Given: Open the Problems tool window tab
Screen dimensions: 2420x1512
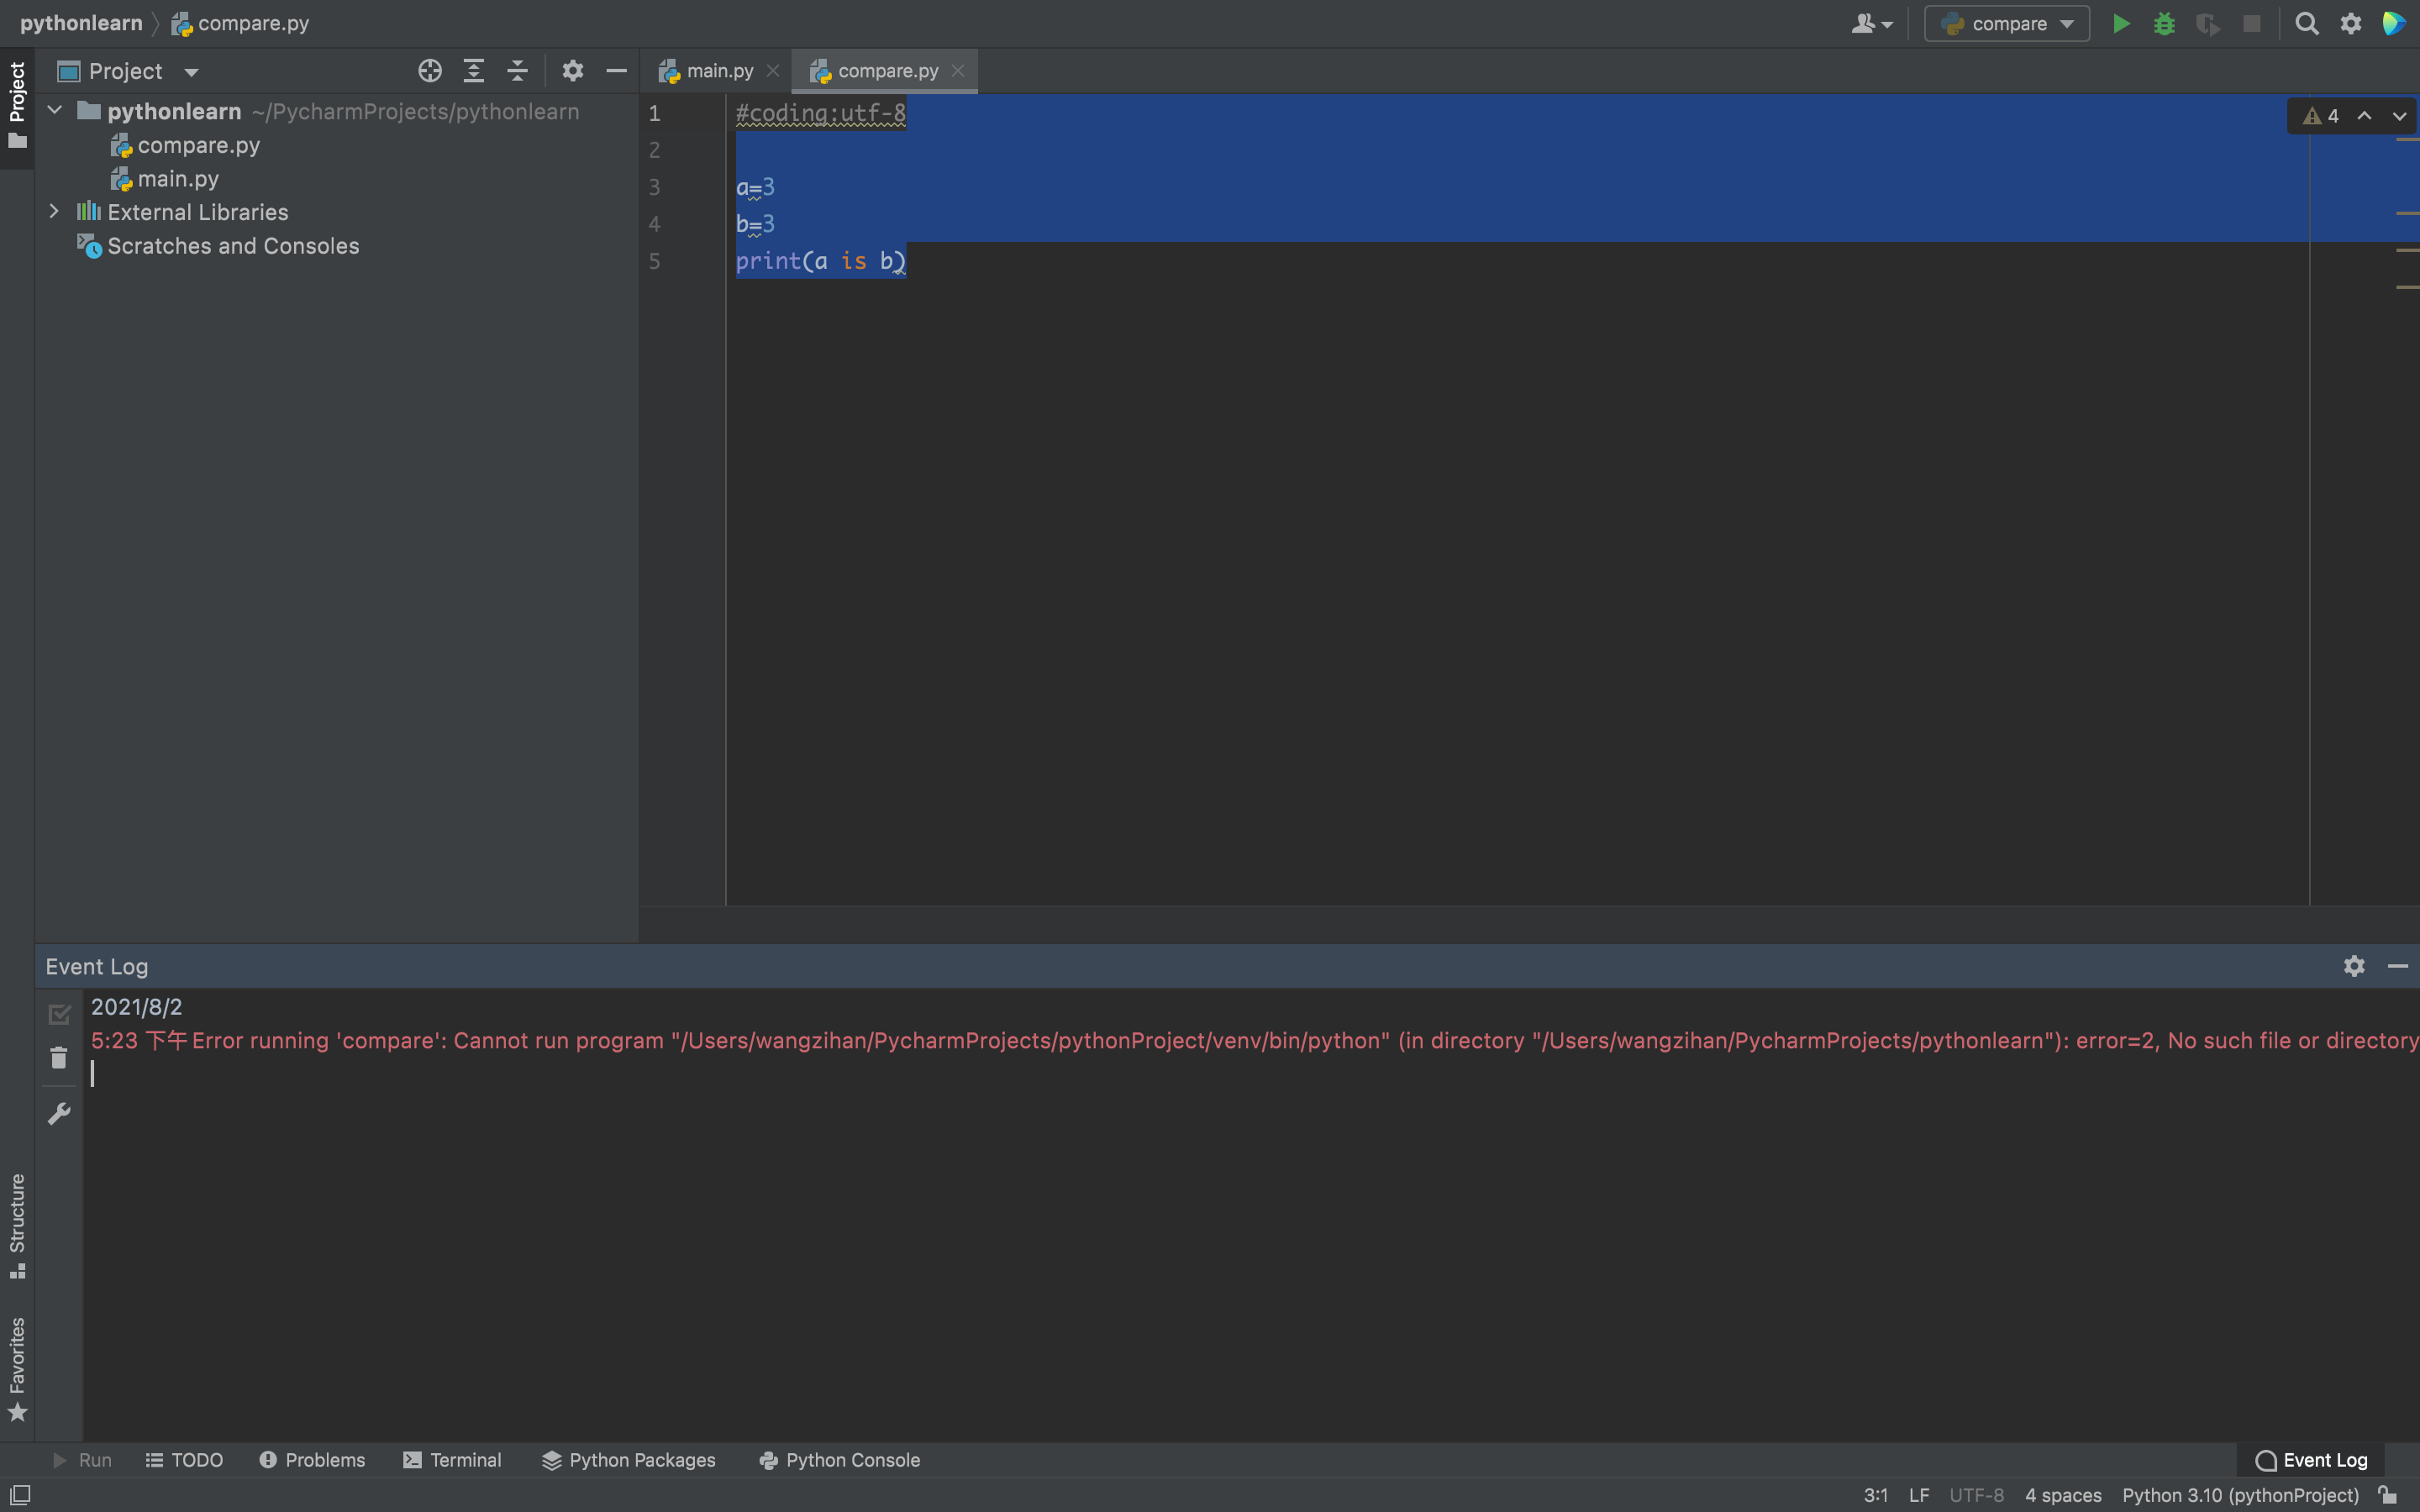Looking at the screenshot, I should click(x=313, y=1460).
